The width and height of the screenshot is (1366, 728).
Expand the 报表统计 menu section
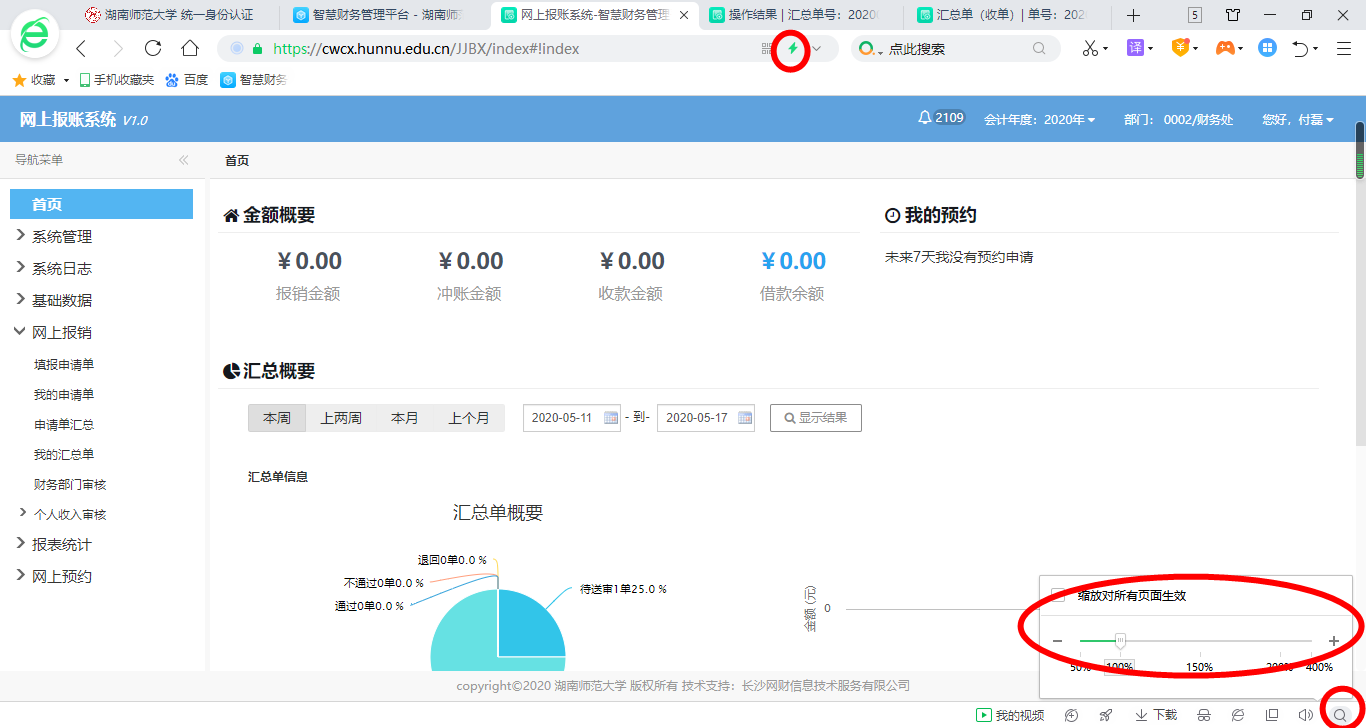coord(61,544)
